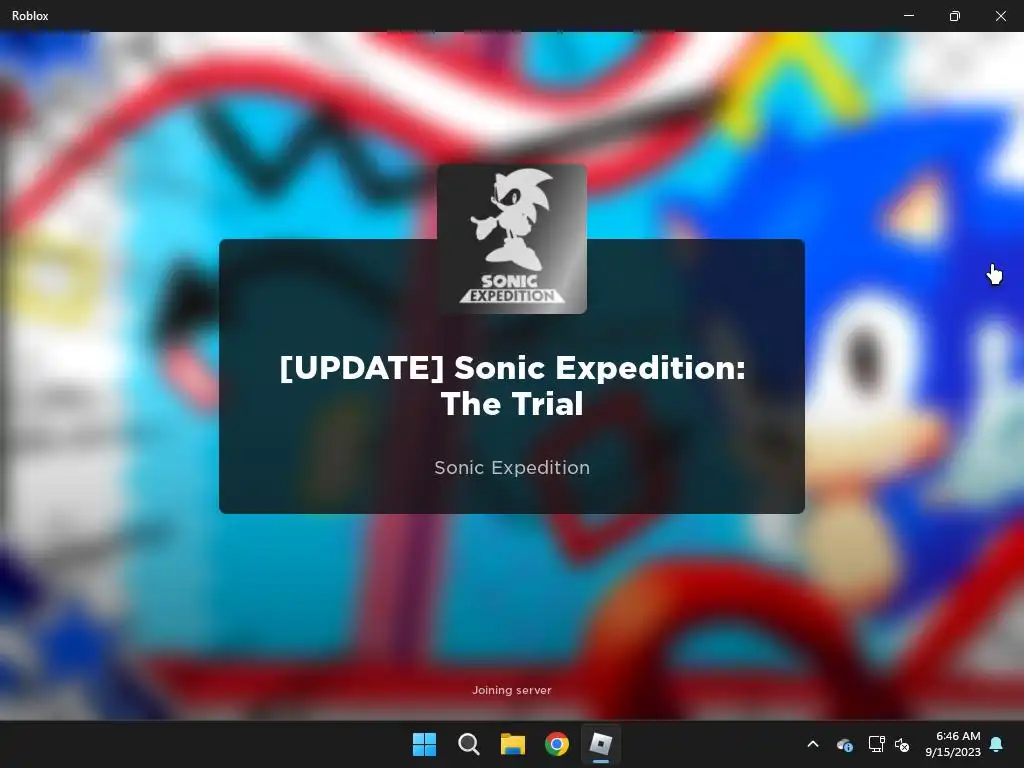1024x768 pixels.
Task: Select the Roblox taskbar icon
Action: click(601, 744)
